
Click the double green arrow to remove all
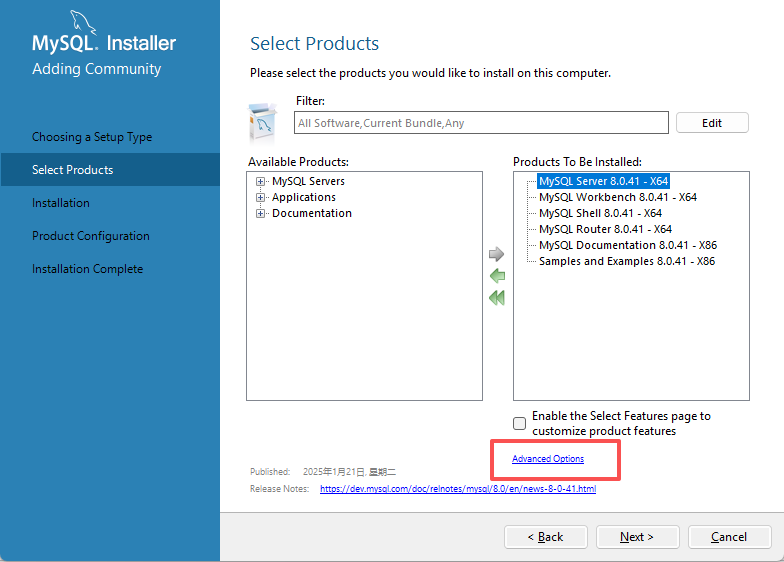pyautogui.click(x=497, y=298)
